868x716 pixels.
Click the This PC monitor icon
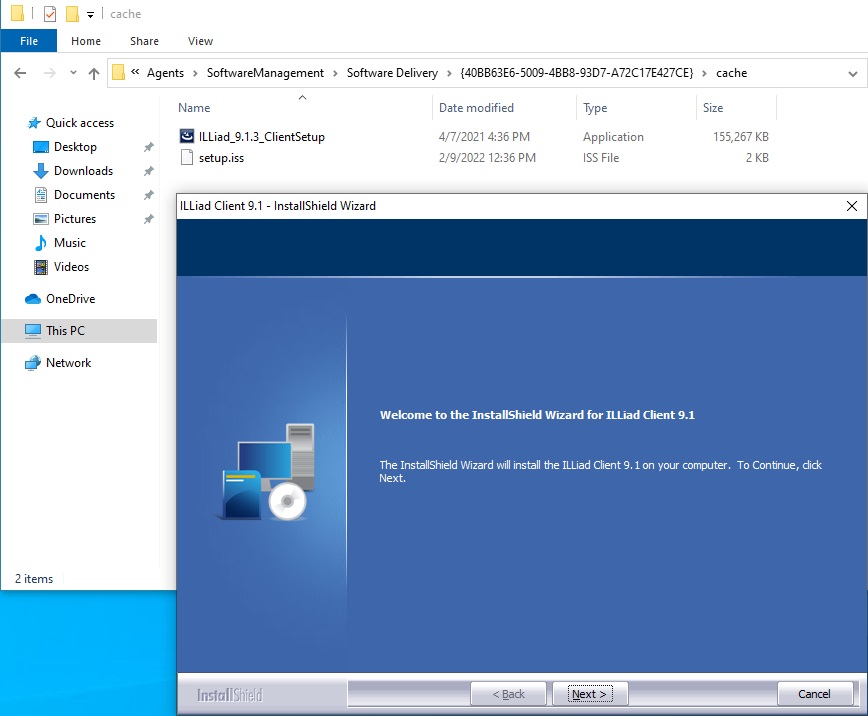pyautogui.click(x=33, y=331)
